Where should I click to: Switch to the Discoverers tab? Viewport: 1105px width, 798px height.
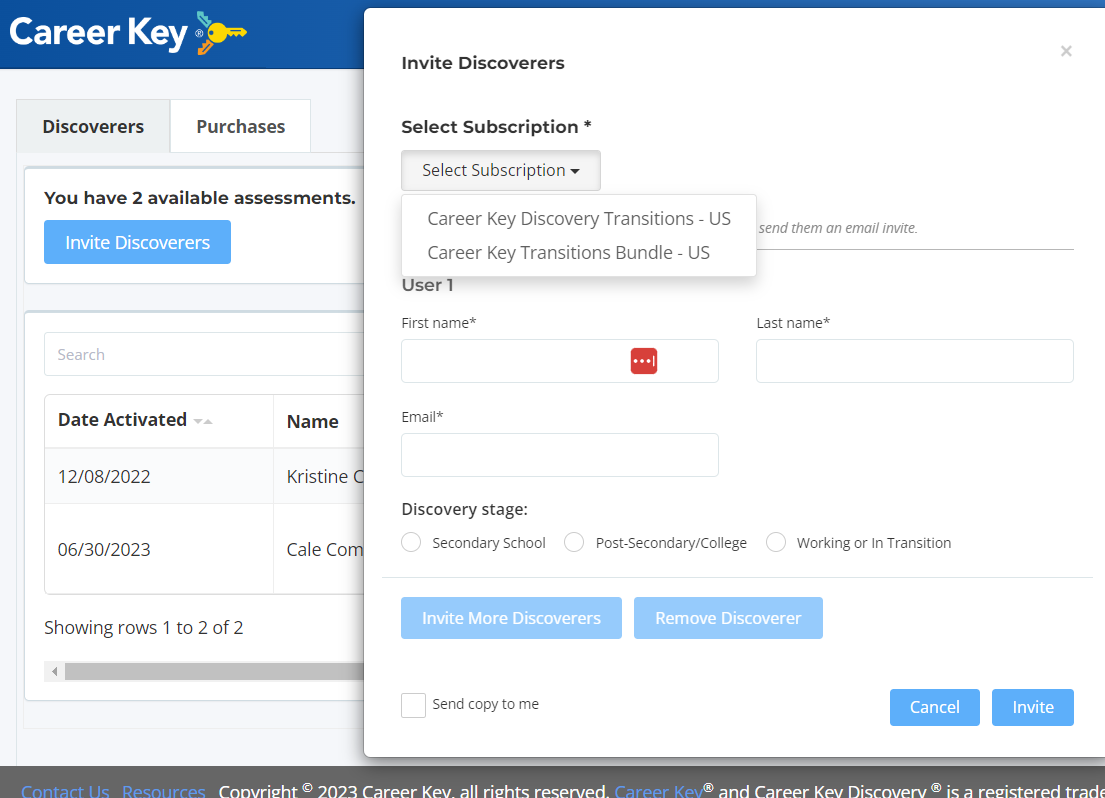(x=93, y=126)
